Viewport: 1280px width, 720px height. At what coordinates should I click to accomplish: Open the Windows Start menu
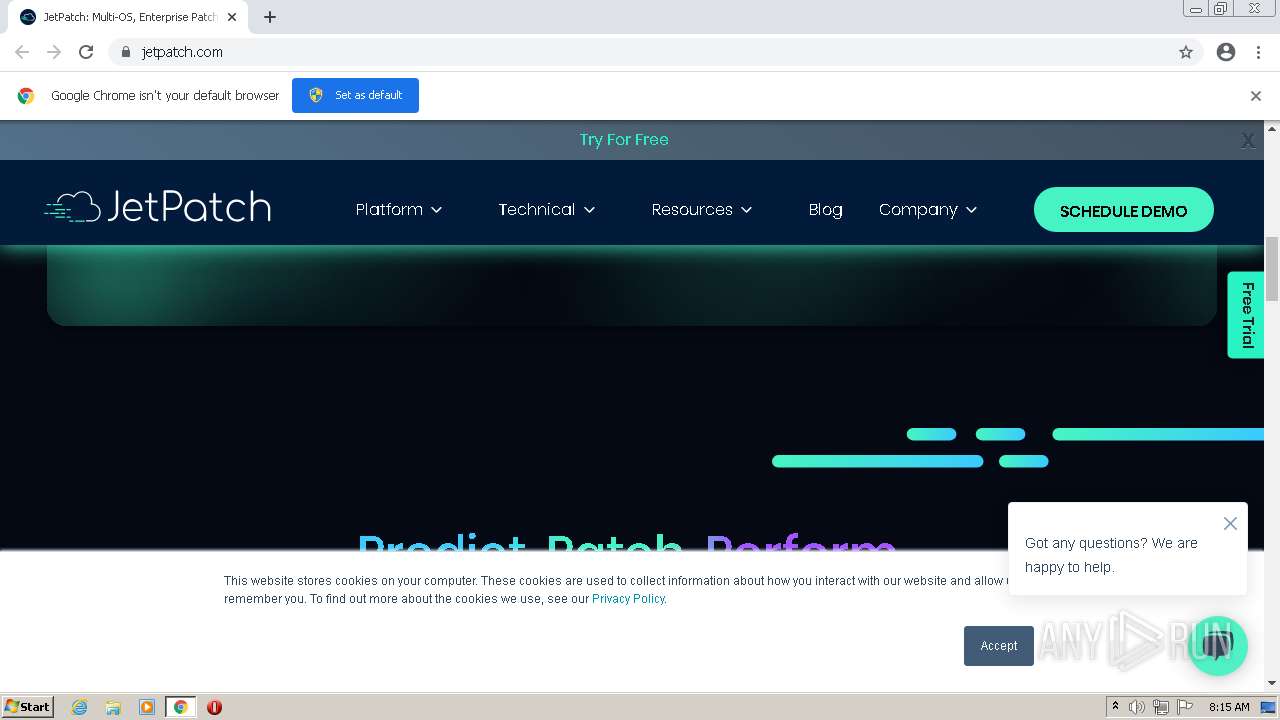pyautogui.click(x=27, y=707)
